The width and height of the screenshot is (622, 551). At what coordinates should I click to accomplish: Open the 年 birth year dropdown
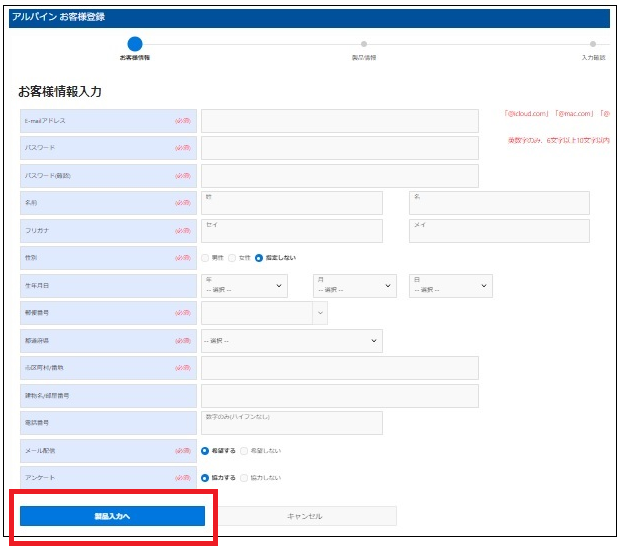(x=244, y=286)
